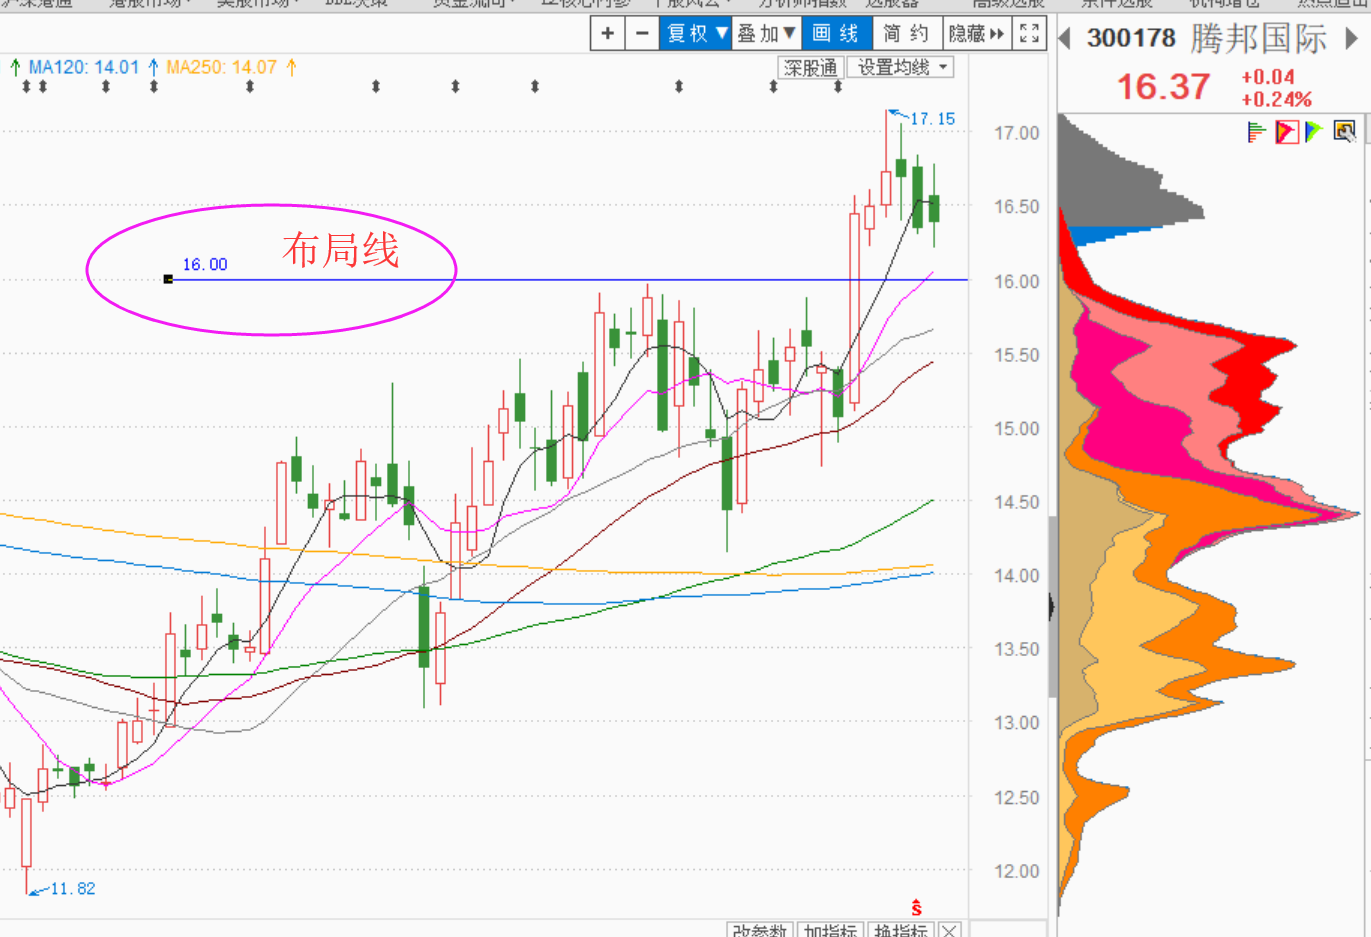This screenshot has height=937, width=1371.
Task: Click the MA120: 14.01 indicator label
Action: 83,67
